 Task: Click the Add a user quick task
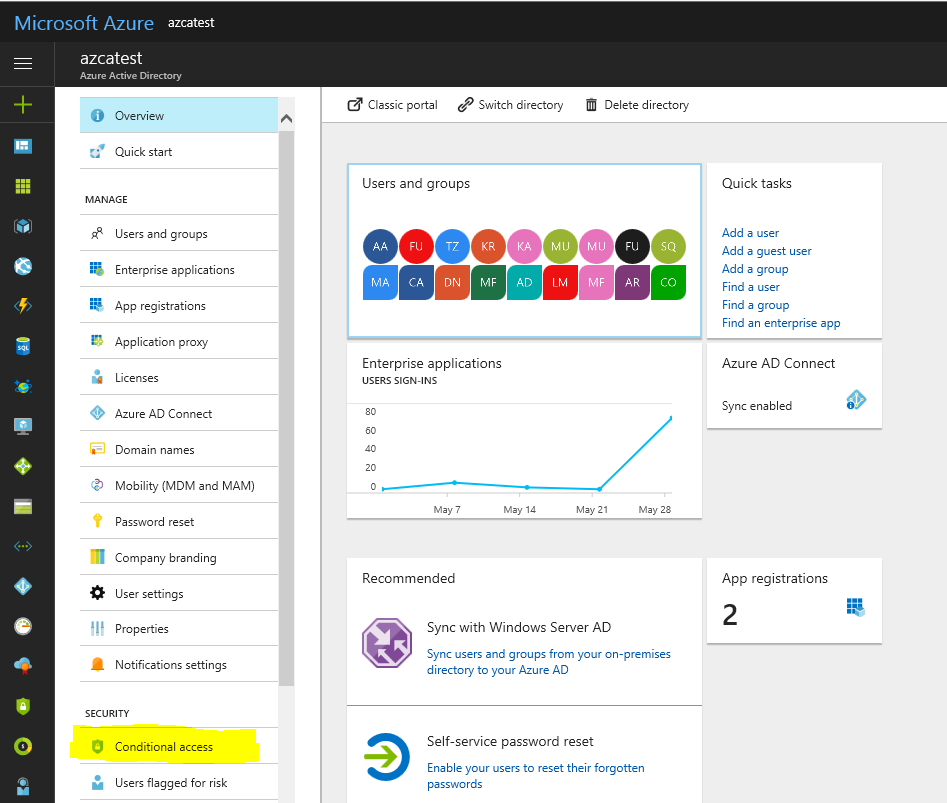[750, 232]
